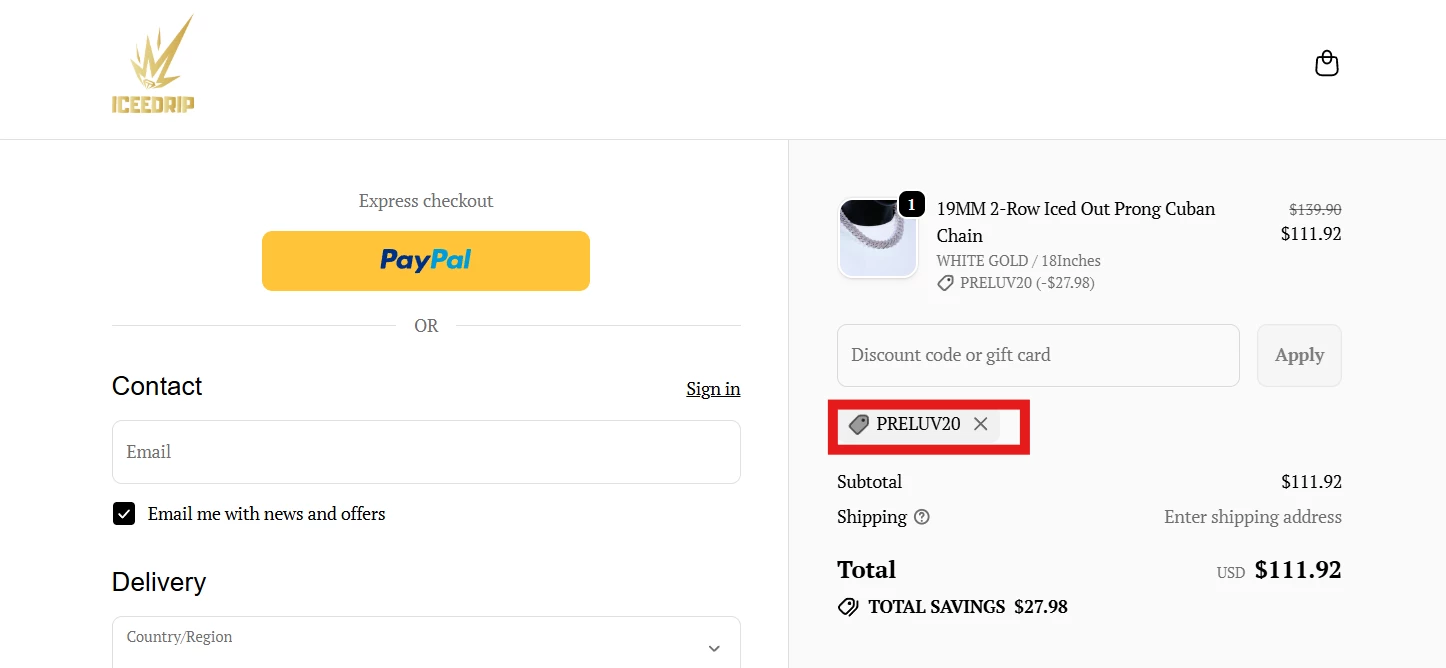Click the Country/Region chevron arrow
The width and height of the screenshot is (1446, 668).
(714, 648)
